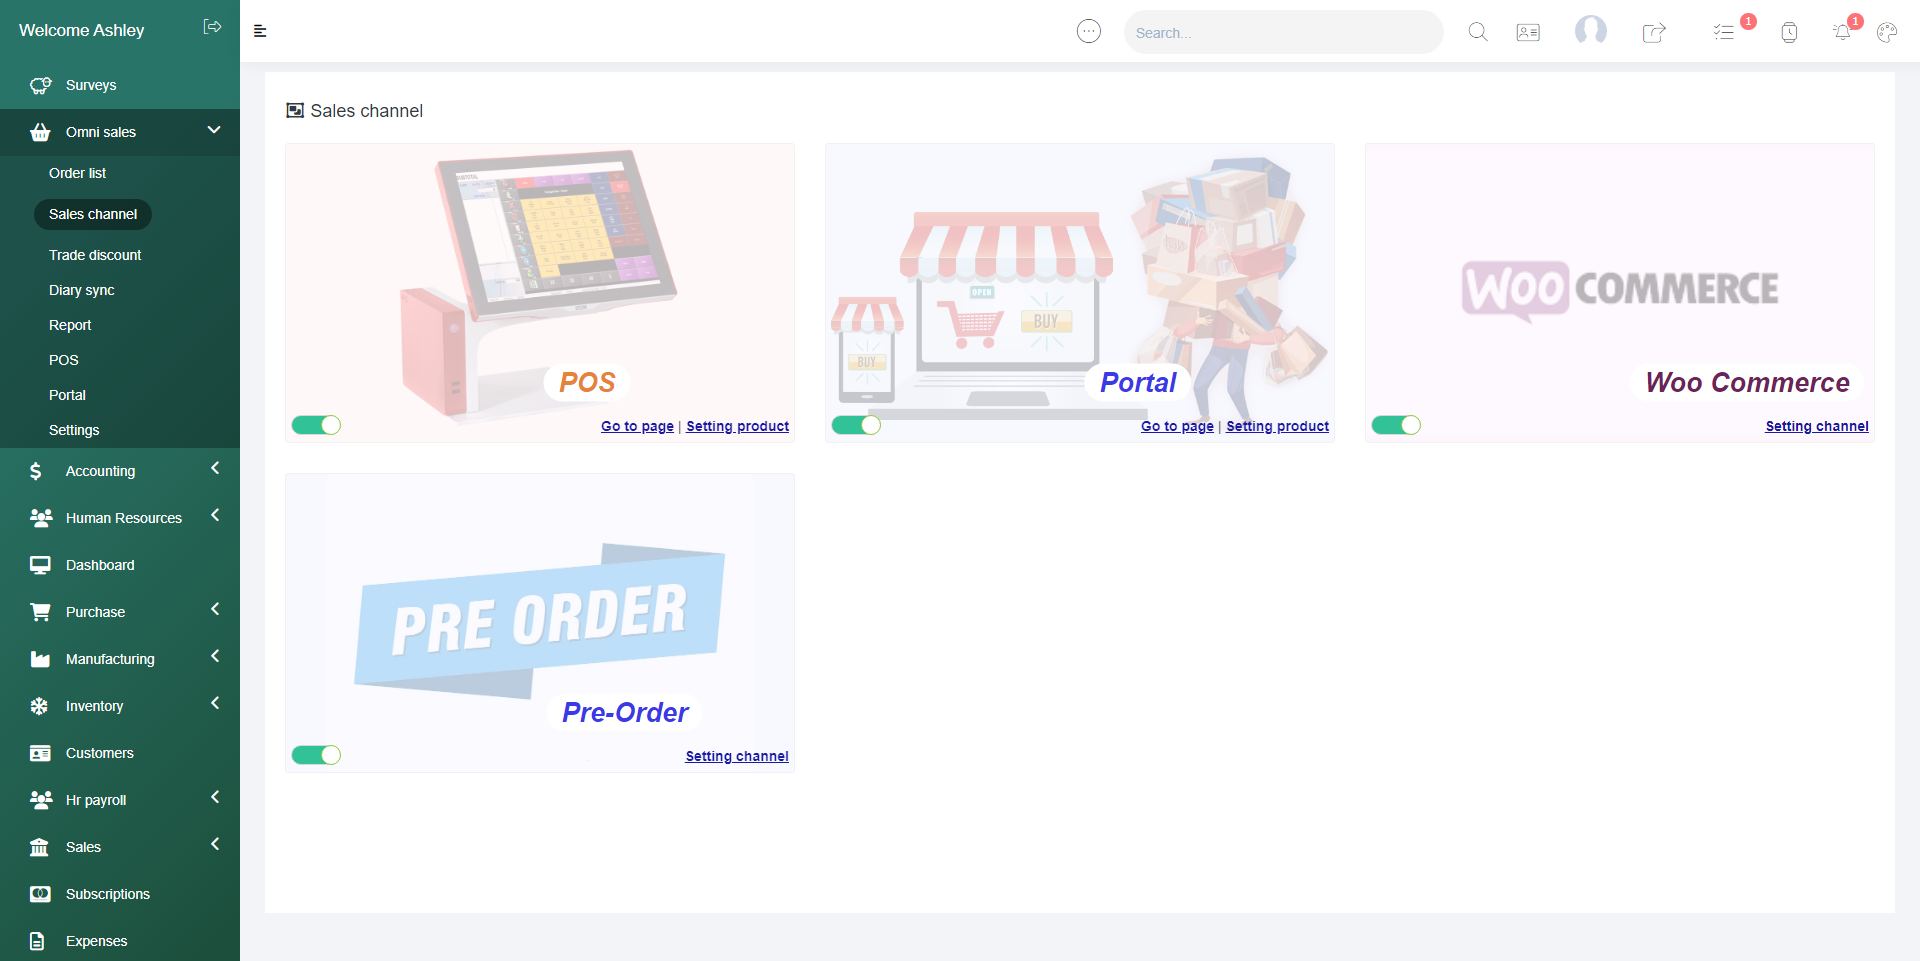Image resolution: width=1920 pixels, height=961 pixels.
Task: Open Setting product link under POS
Action: [738, 426]
